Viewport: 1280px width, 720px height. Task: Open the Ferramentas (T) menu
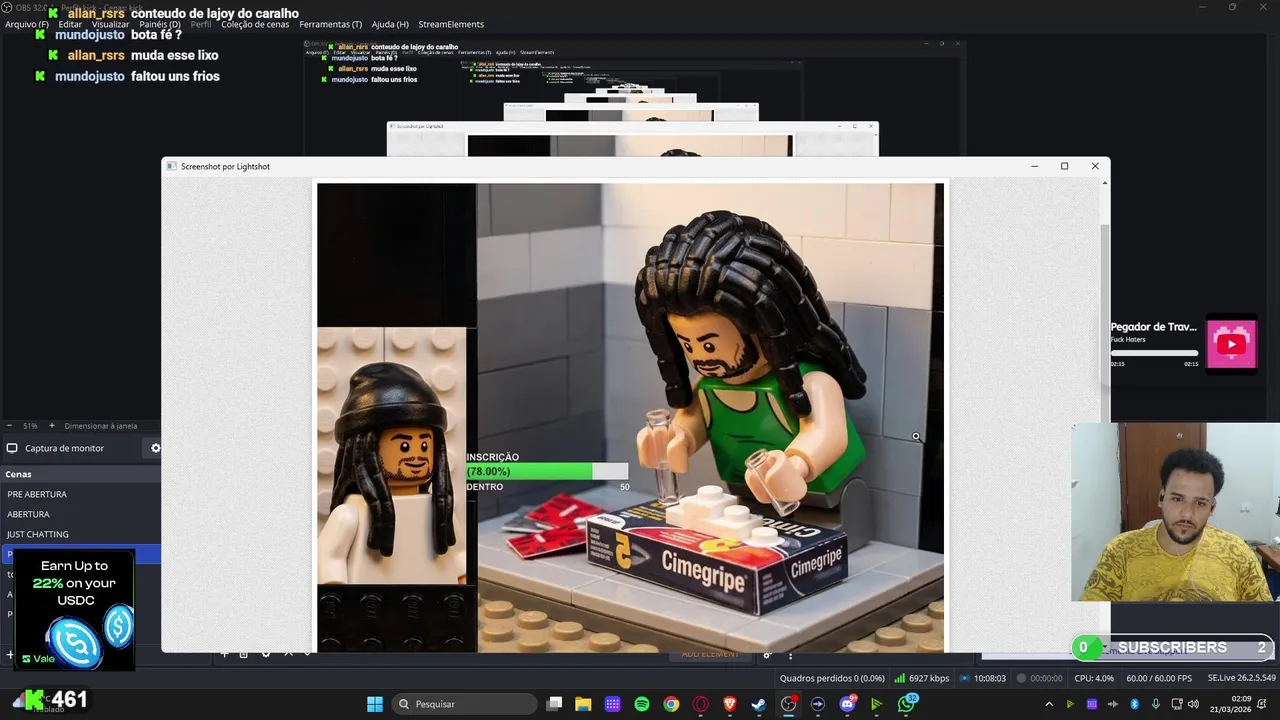pos(331,24)
